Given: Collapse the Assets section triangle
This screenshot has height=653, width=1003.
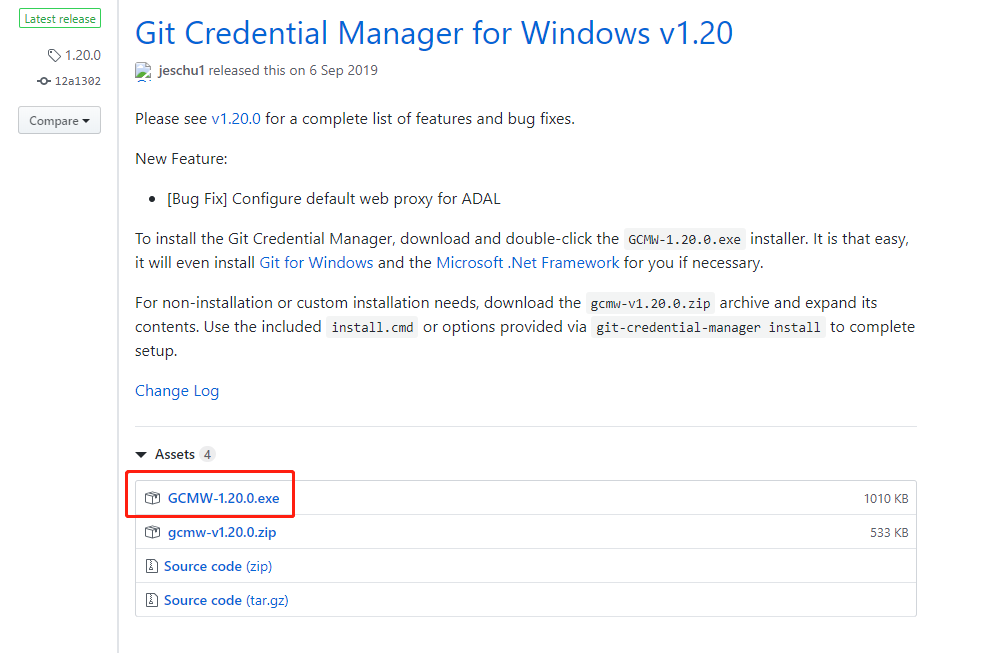Looking at the screenshot, I should [x=141, y=455].
